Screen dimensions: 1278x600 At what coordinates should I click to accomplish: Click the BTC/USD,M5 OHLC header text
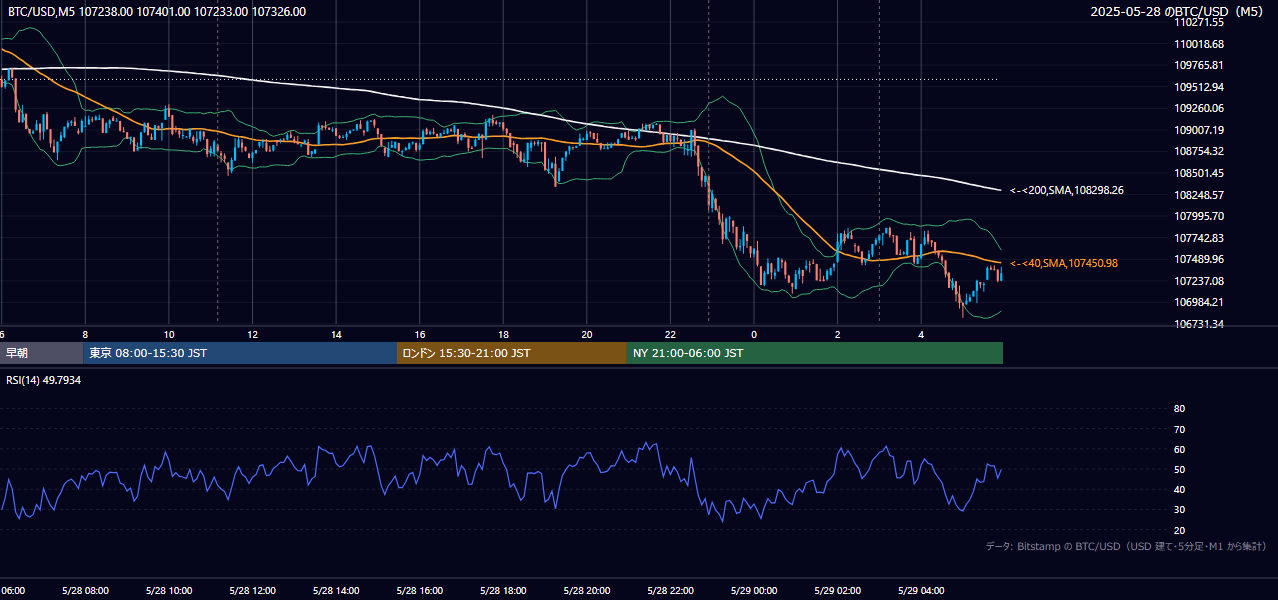[x=157, y=12]
